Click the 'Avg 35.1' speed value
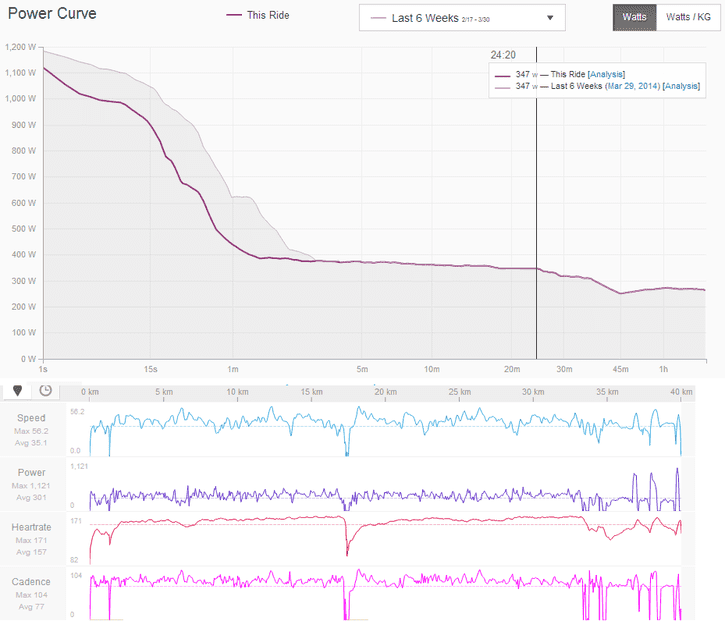The height and width of the screenshot is (621, 725). click(31, 443)
